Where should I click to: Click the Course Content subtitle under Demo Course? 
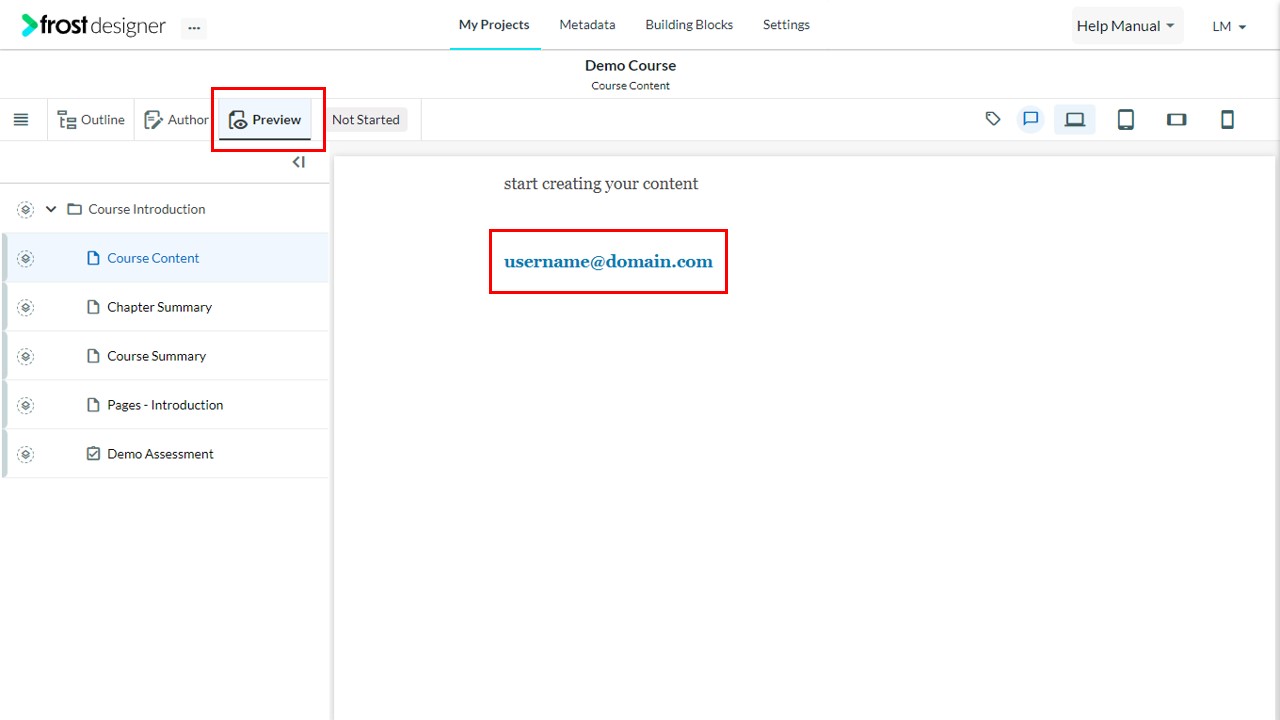click(630, 86)
